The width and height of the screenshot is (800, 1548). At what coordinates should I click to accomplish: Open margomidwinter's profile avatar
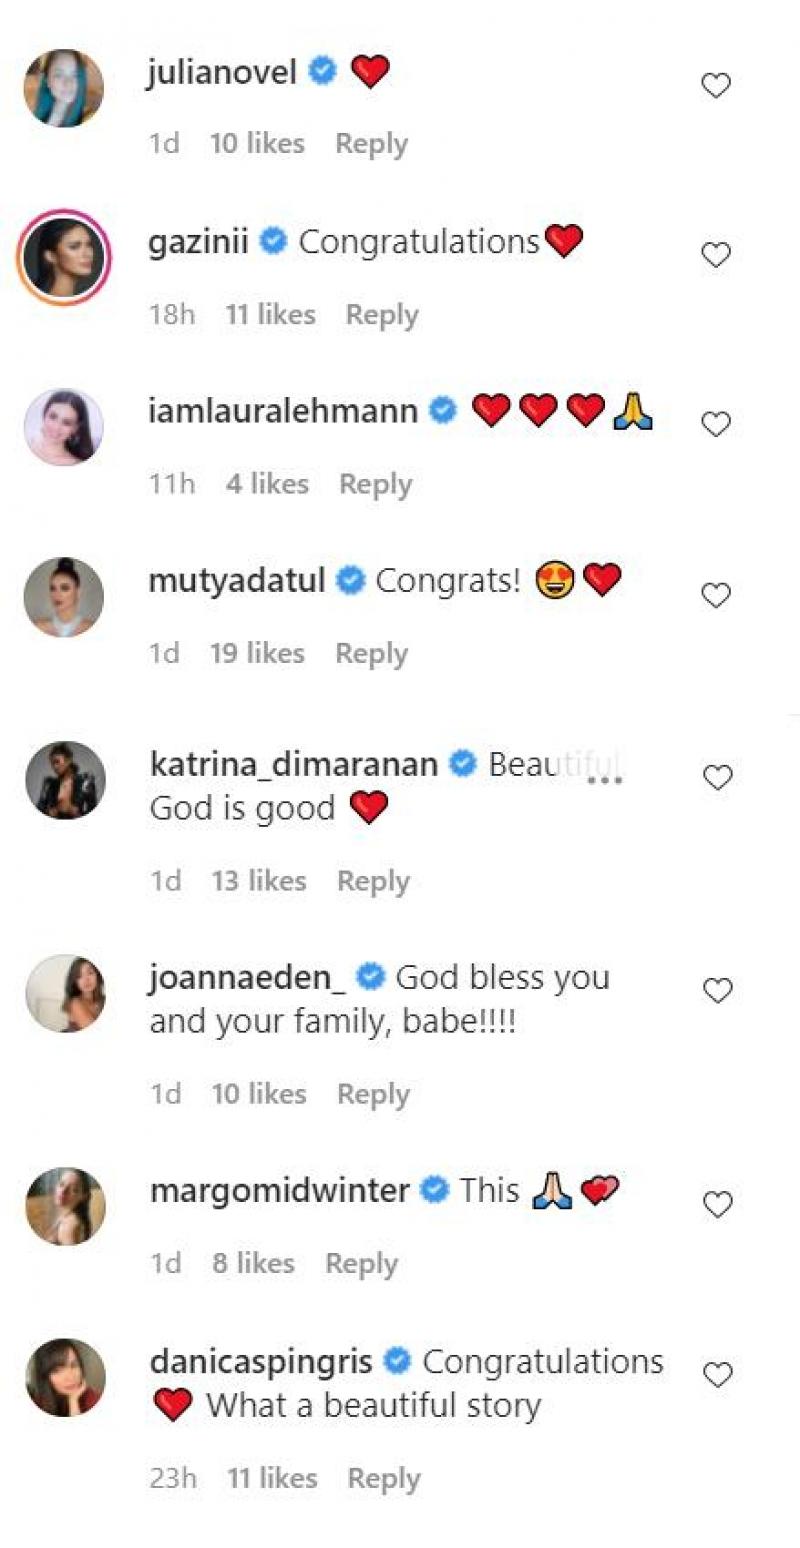coord(65,1207)
